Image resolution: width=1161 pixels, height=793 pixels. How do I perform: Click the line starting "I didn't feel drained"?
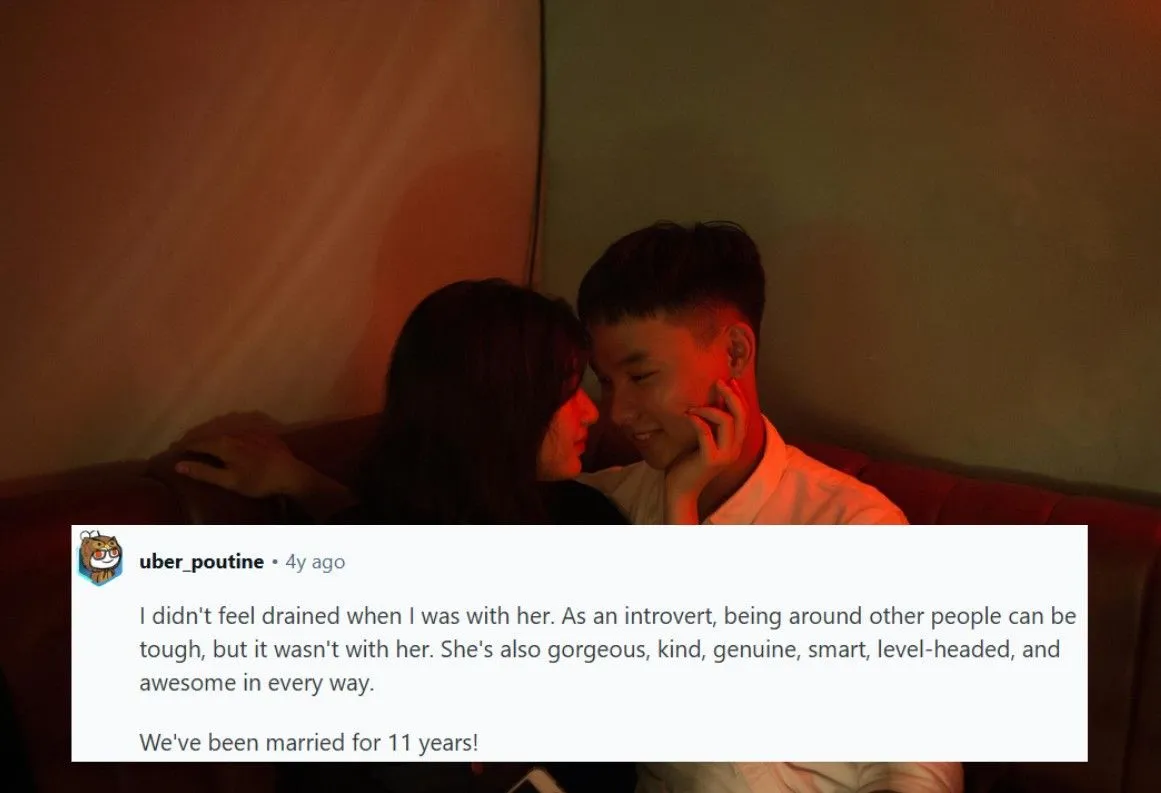(607, 616)
